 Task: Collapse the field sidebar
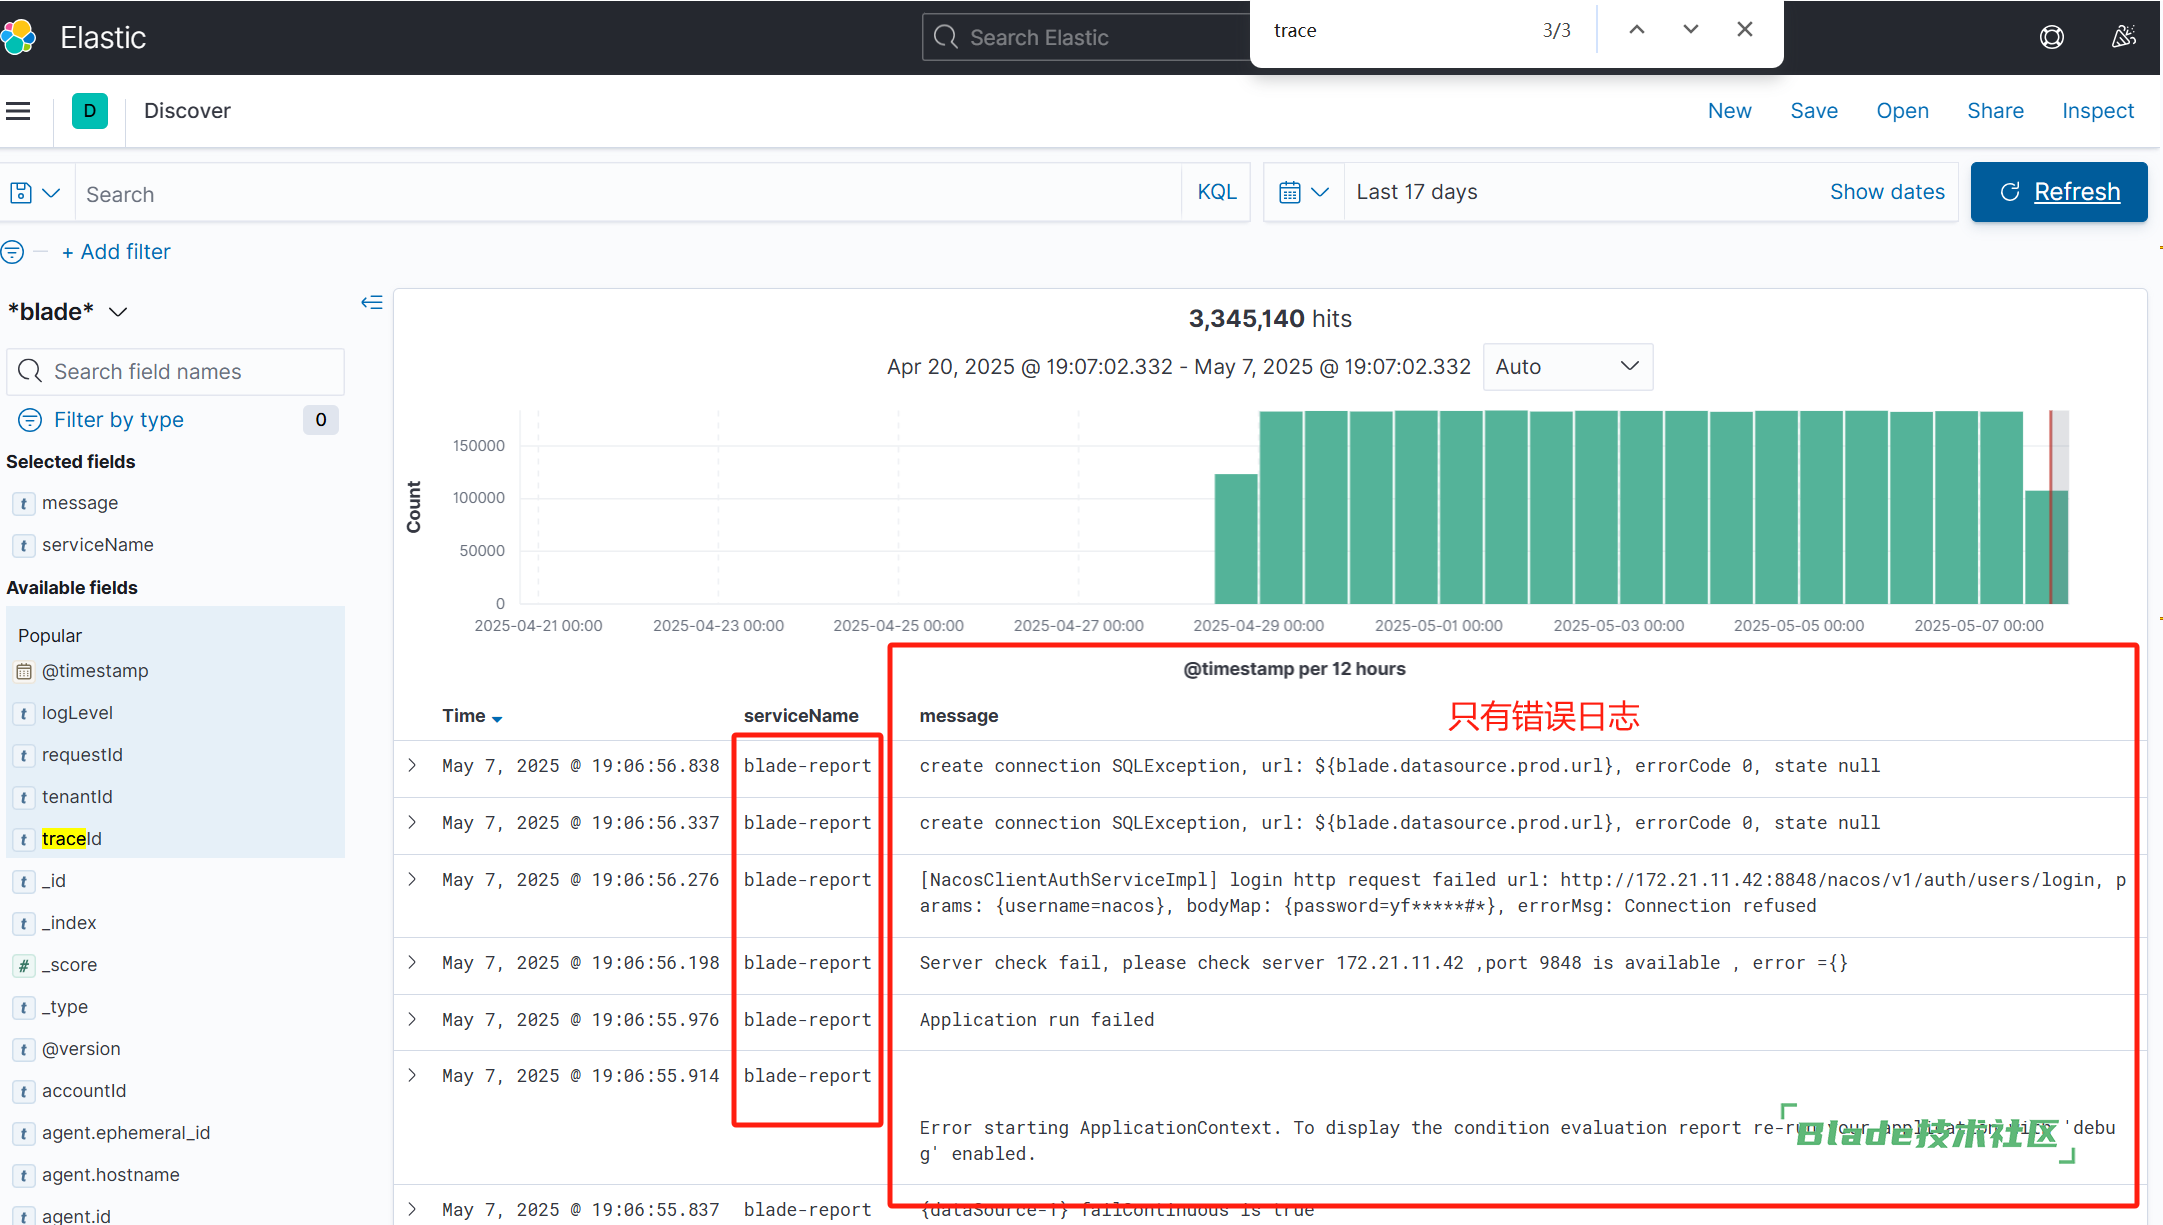(x=372, y=302)
